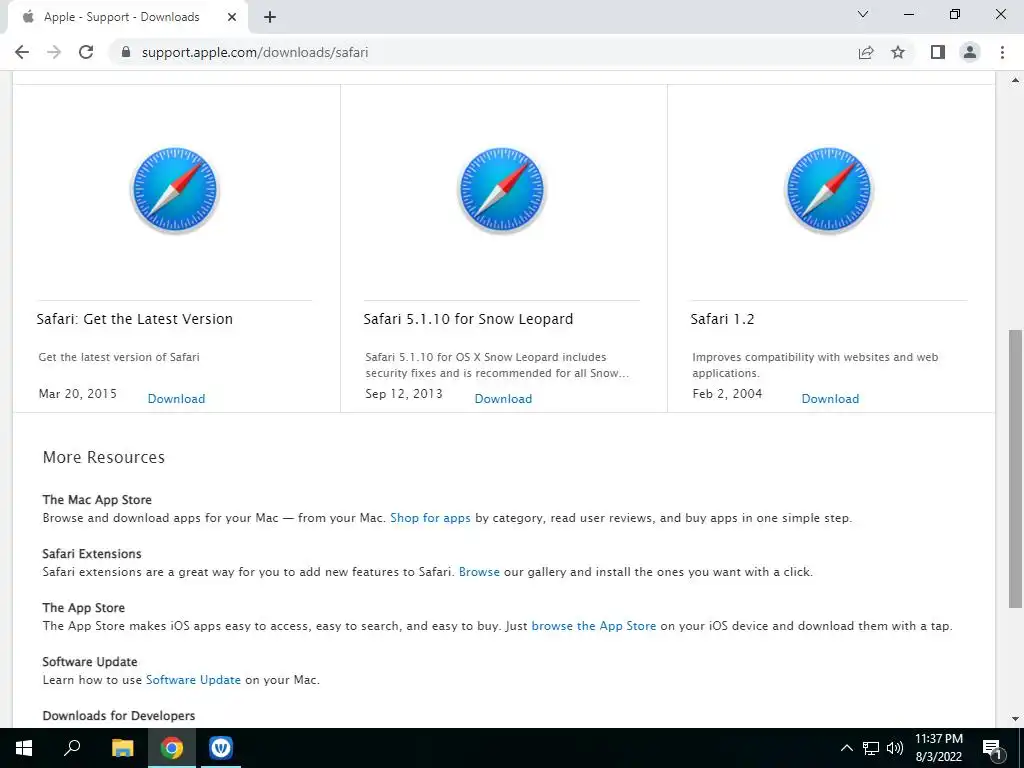1024x768 pixels.
Task: Select 'The App Store' heading text
Action: pos(84,608)
